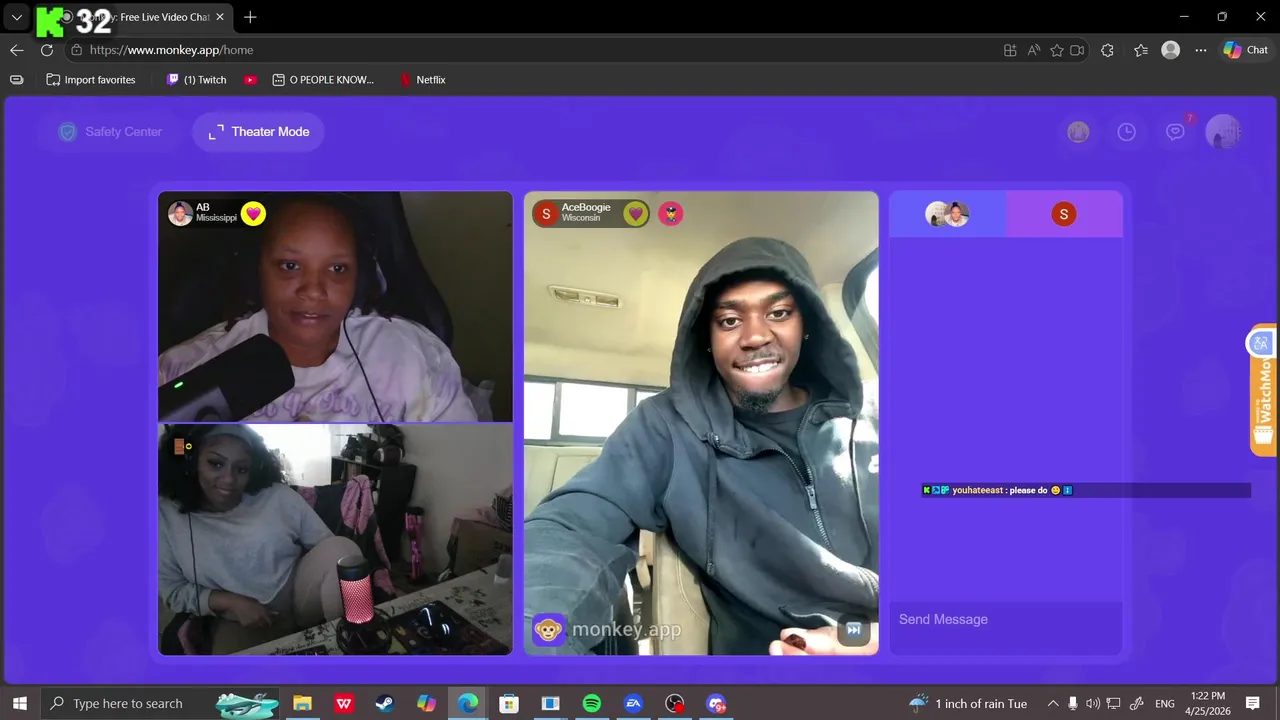The image size is (1280, 720).
Task: Open the O PEOPLE KNOW bookmark
Action: point(323,80)
